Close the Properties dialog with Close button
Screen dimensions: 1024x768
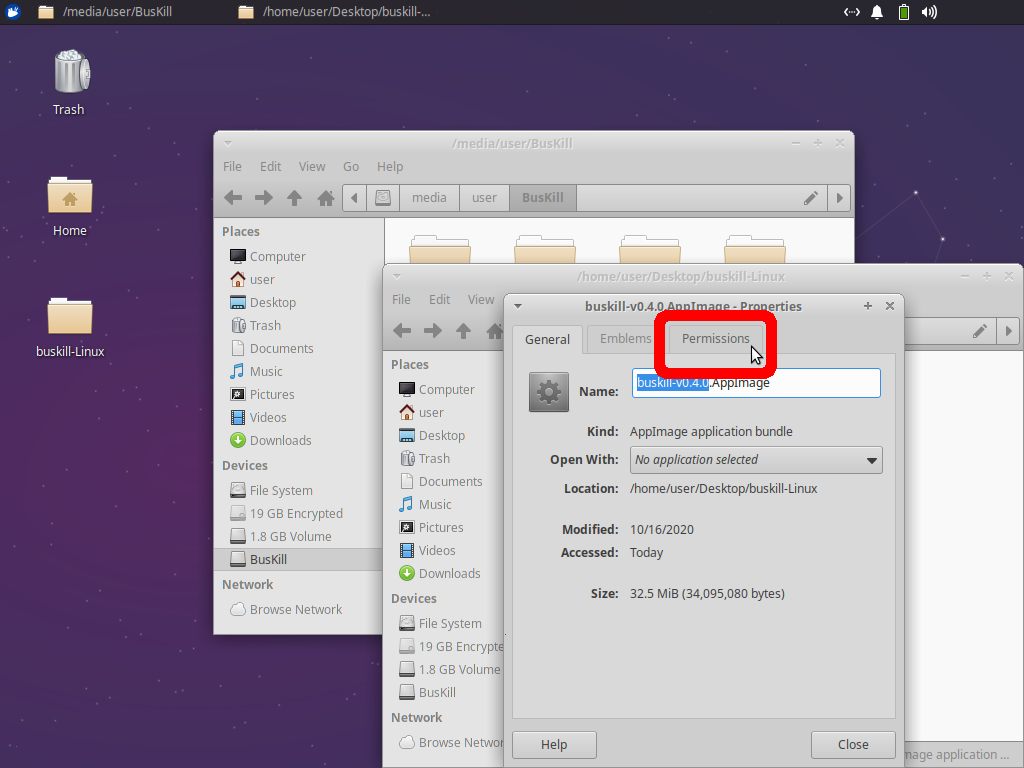tap(853, 744)
